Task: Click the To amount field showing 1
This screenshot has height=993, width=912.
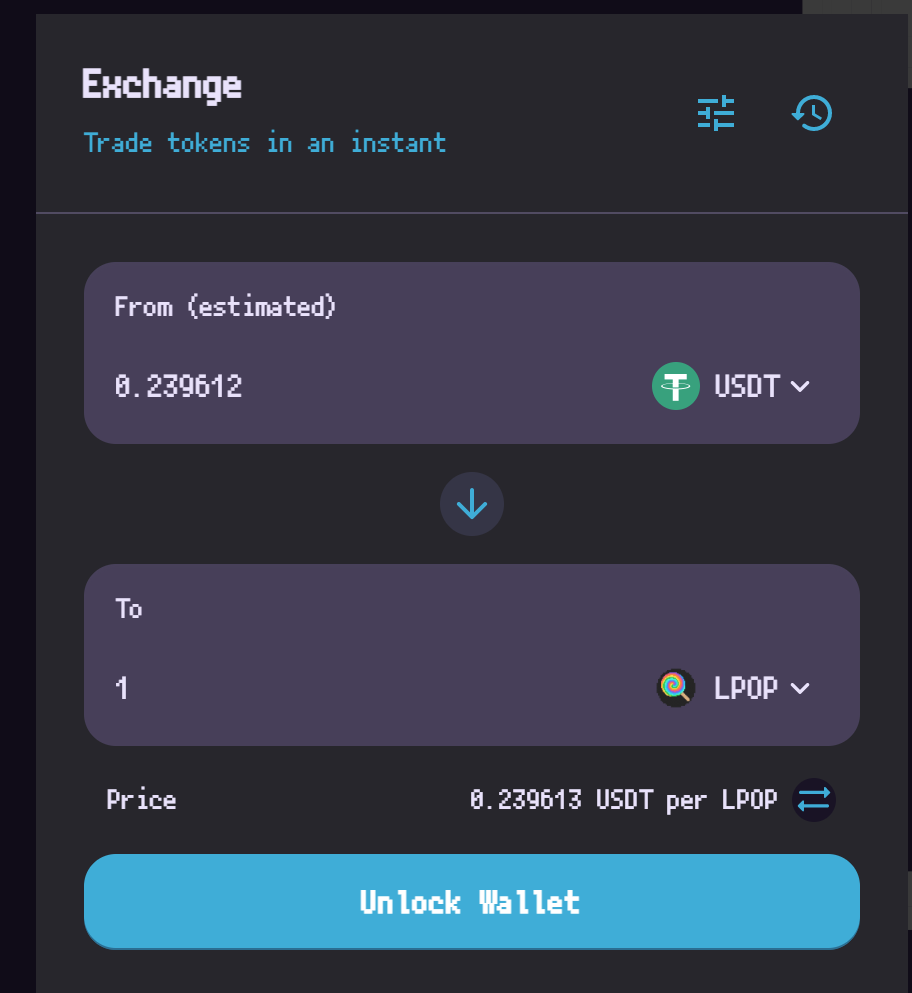Action: pos(374,688)
